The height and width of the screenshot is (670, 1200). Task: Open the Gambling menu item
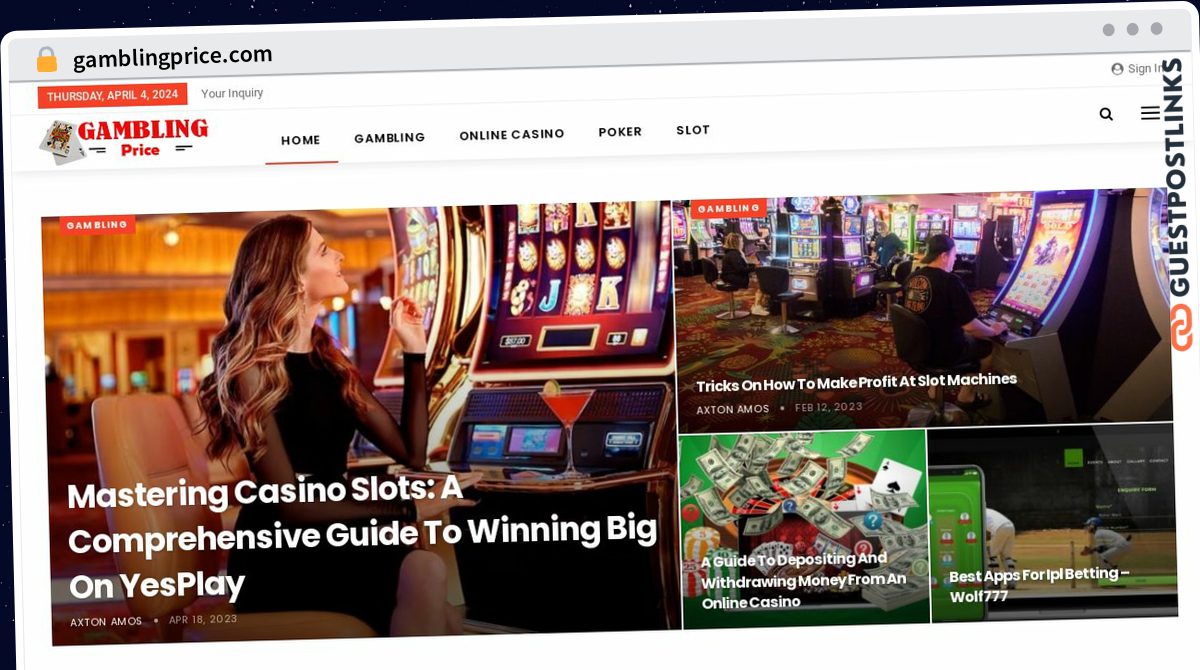(389, 138)
